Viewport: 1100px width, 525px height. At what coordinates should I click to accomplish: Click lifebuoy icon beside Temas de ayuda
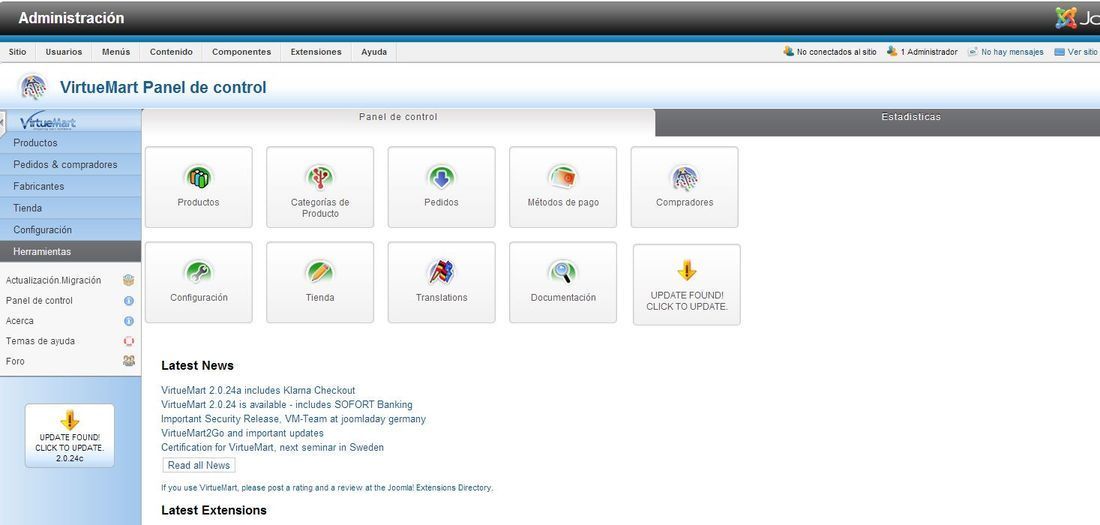point(128,341)
